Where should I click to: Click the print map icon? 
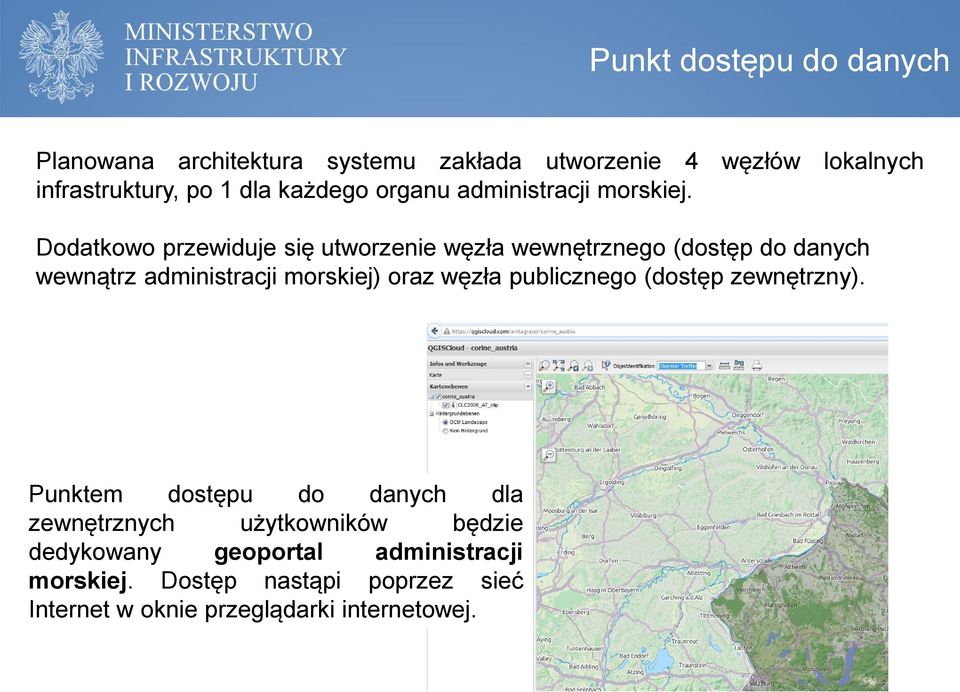(757, 366)
